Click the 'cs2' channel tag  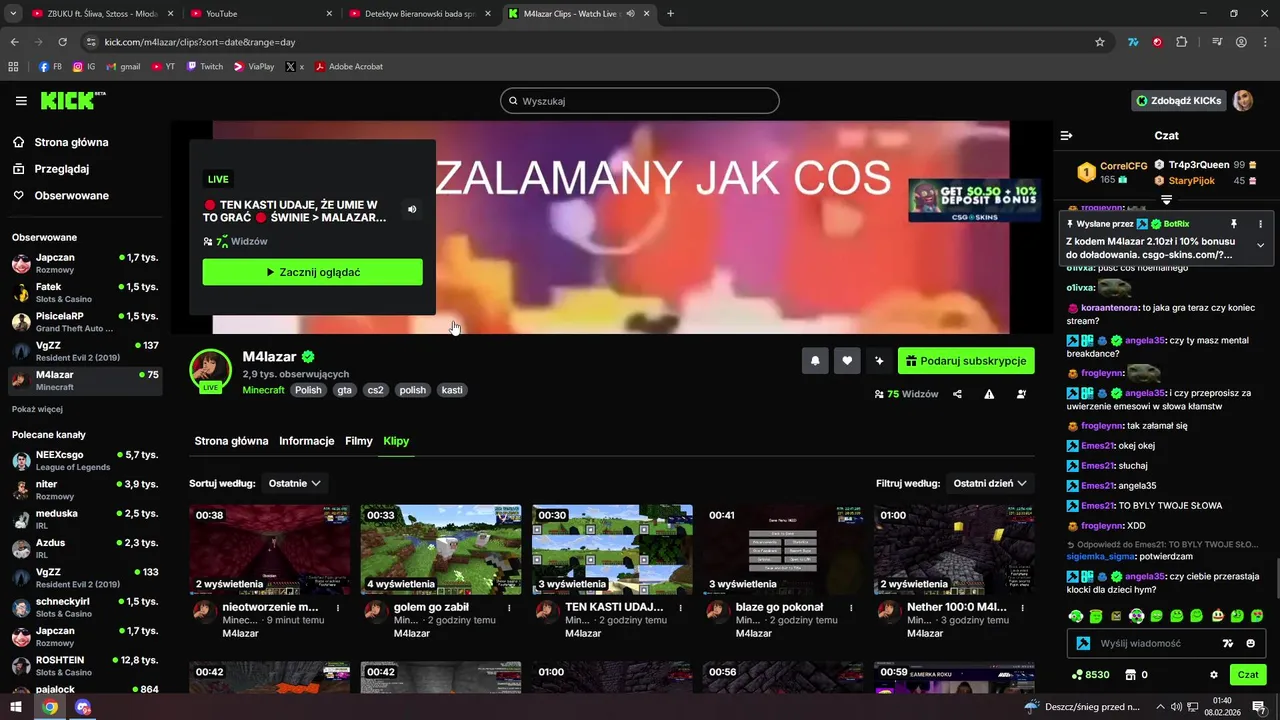[376, 390]
